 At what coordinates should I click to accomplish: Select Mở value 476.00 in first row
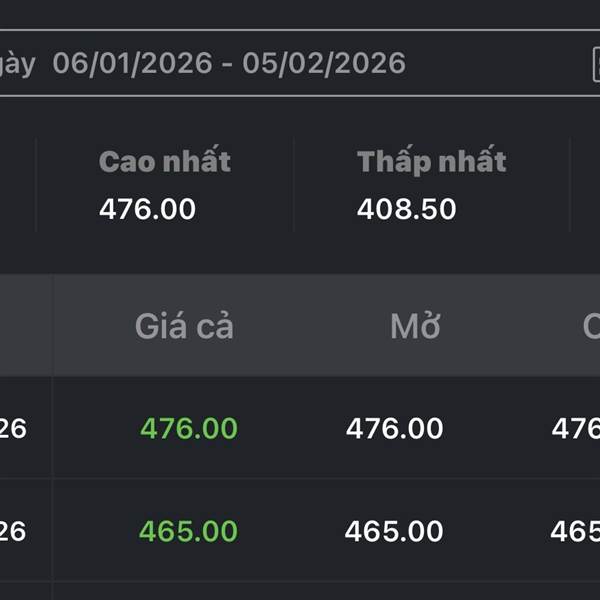394,429
